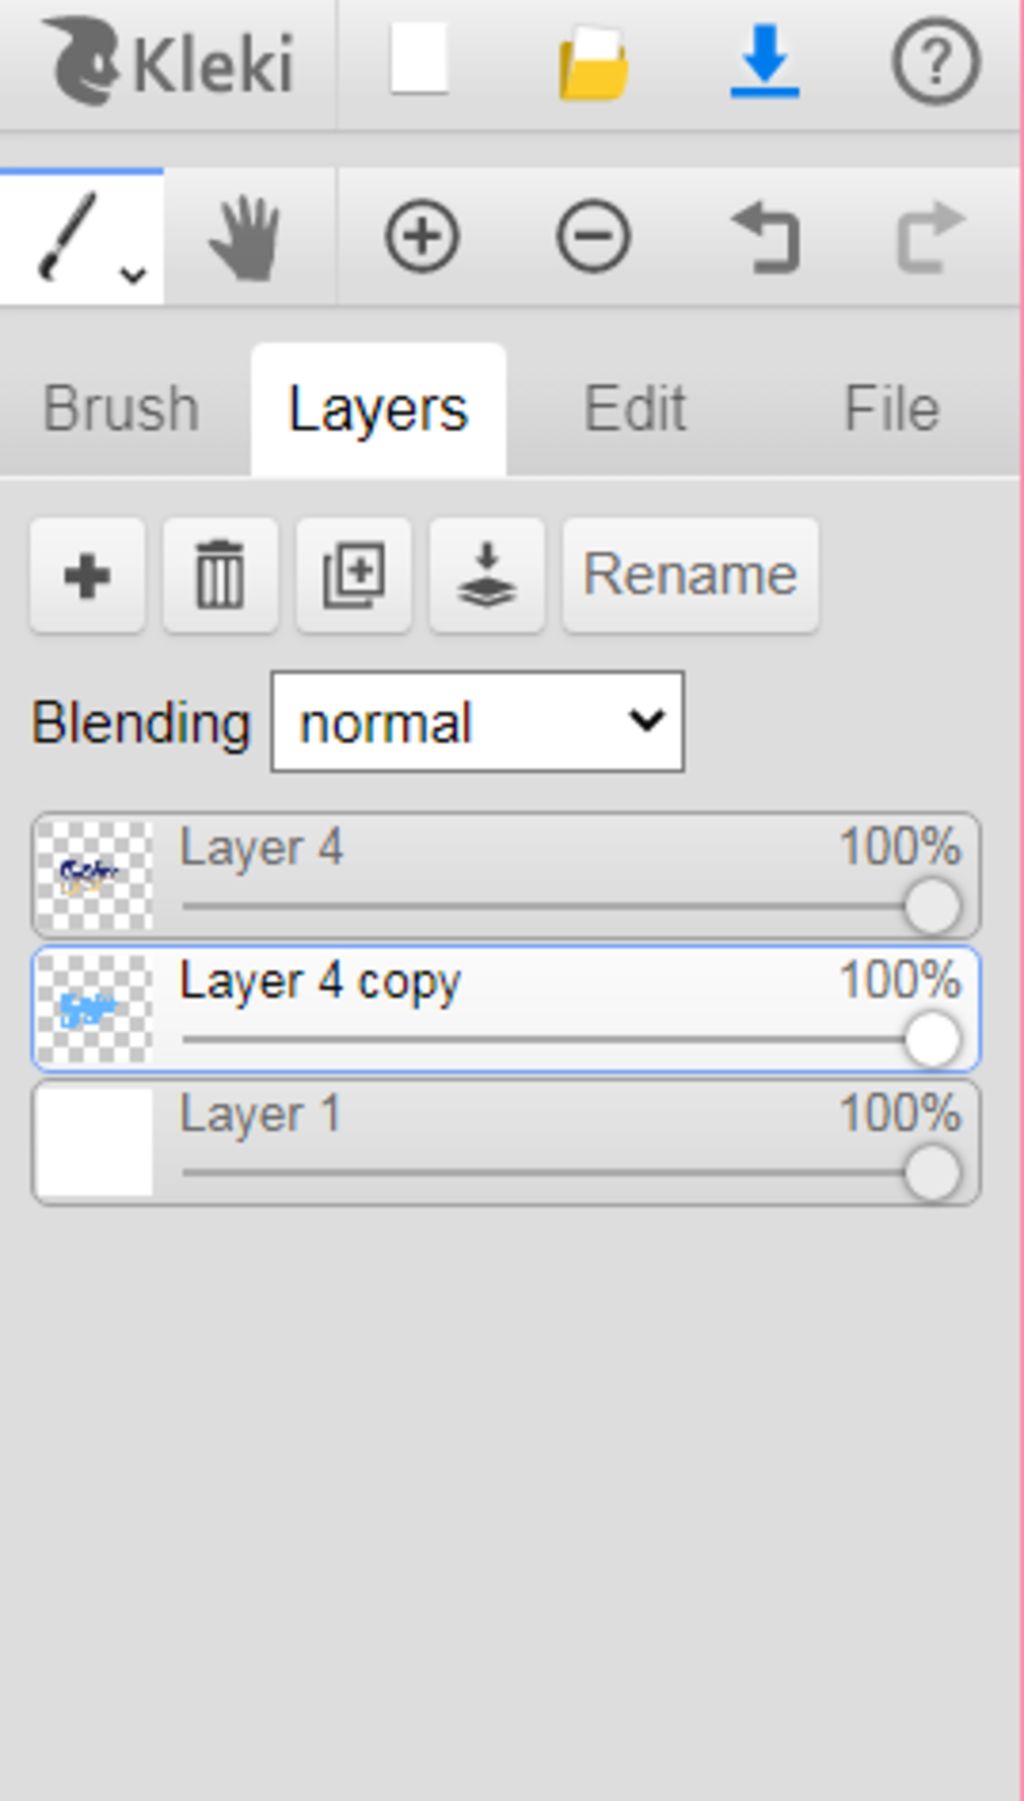The image size is (1024, 1801).
Task: Click Layer 4 opacity slider handle
Action: click(932, 906)
